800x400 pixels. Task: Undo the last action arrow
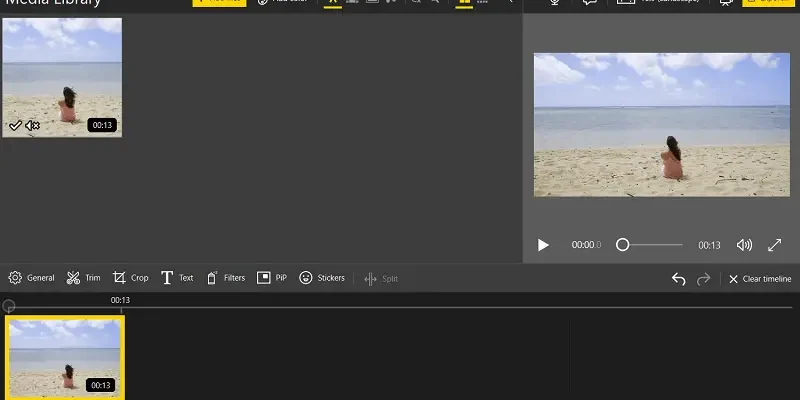tap(679, 279)
